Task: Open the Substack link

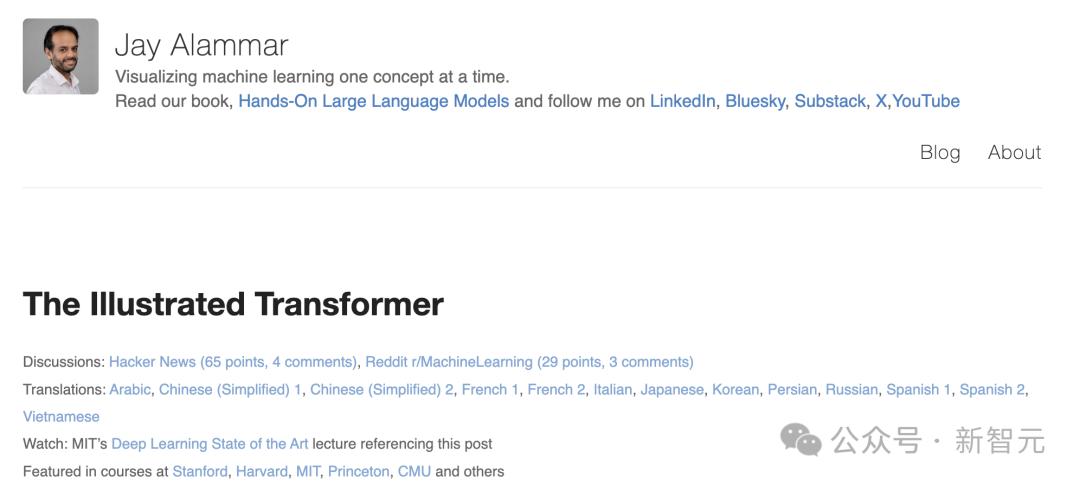Action: coord(830,101)
